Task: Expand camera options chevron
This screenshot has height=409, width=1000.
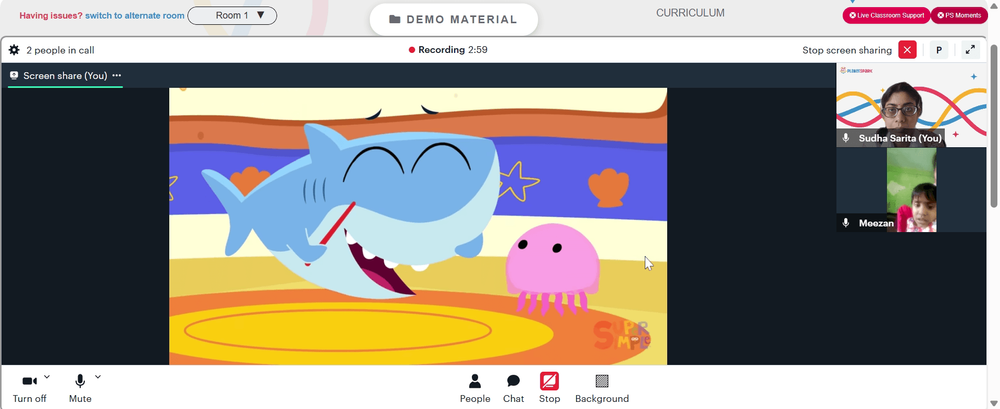Action: pos(47,377)
